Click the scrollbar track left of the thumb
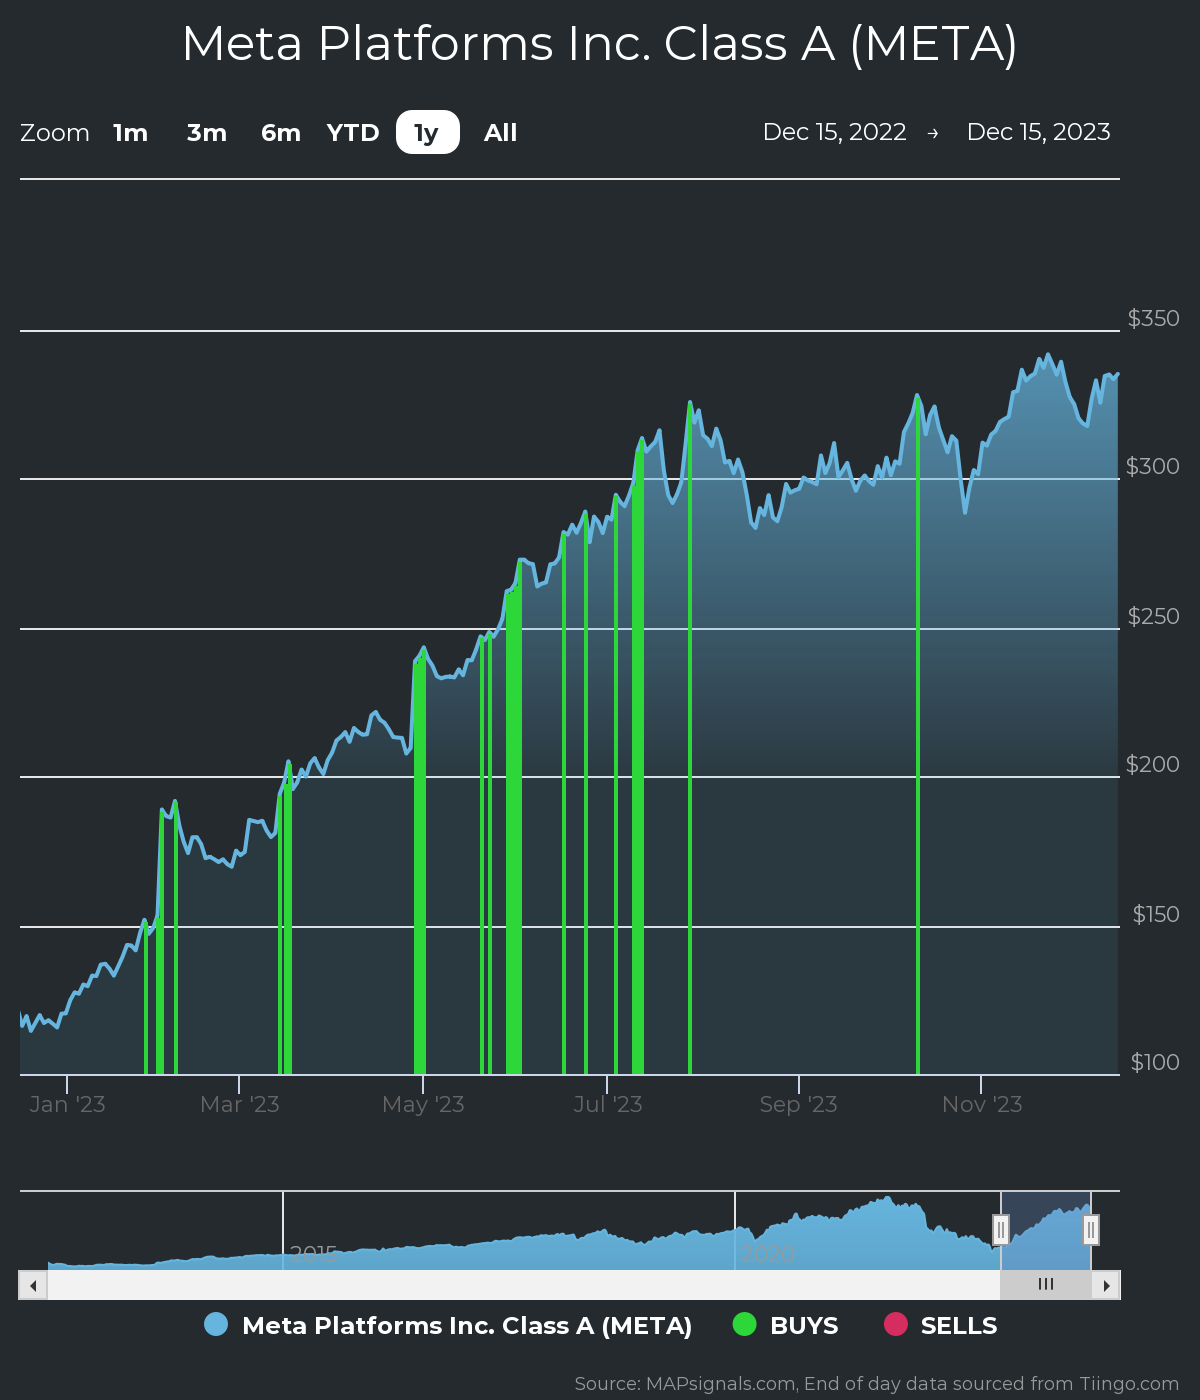 click(x=523, y=1285)
